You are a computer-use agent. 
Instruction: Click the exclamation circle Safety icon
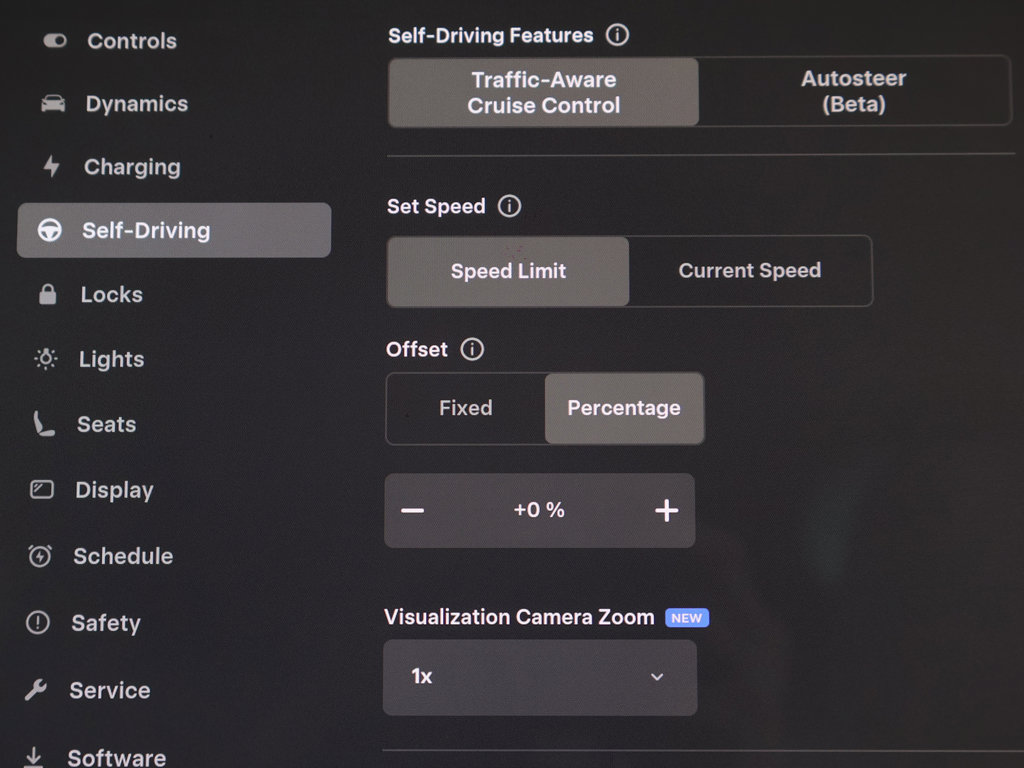coord(38,622)
